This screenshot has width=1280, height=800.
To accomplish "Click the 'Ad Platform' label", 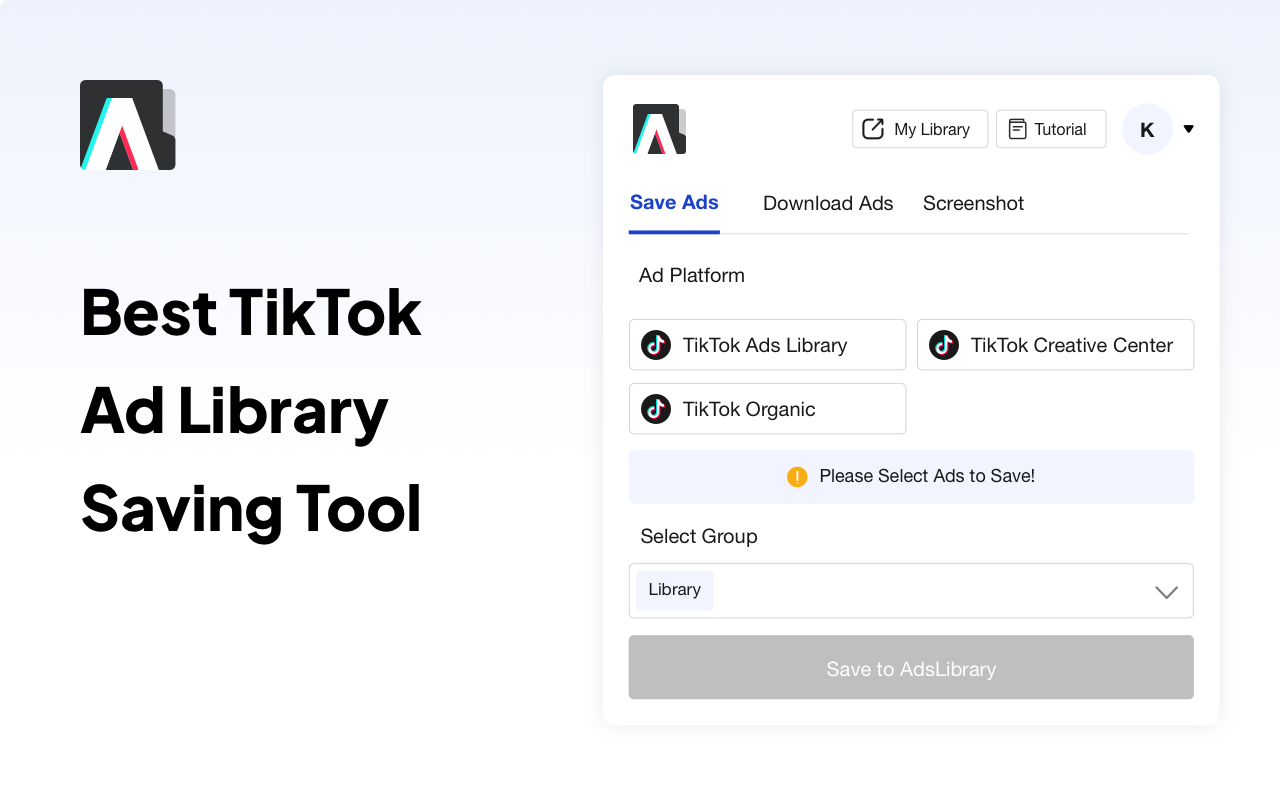I will click(x=692, y=275).
